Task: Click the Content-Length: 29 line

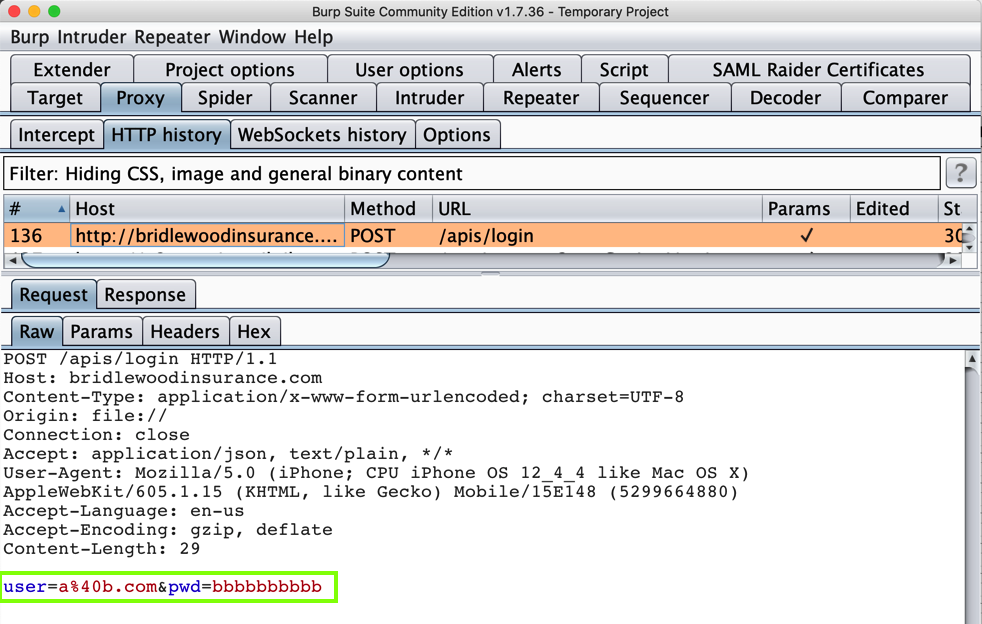Action: click(101, 549)
